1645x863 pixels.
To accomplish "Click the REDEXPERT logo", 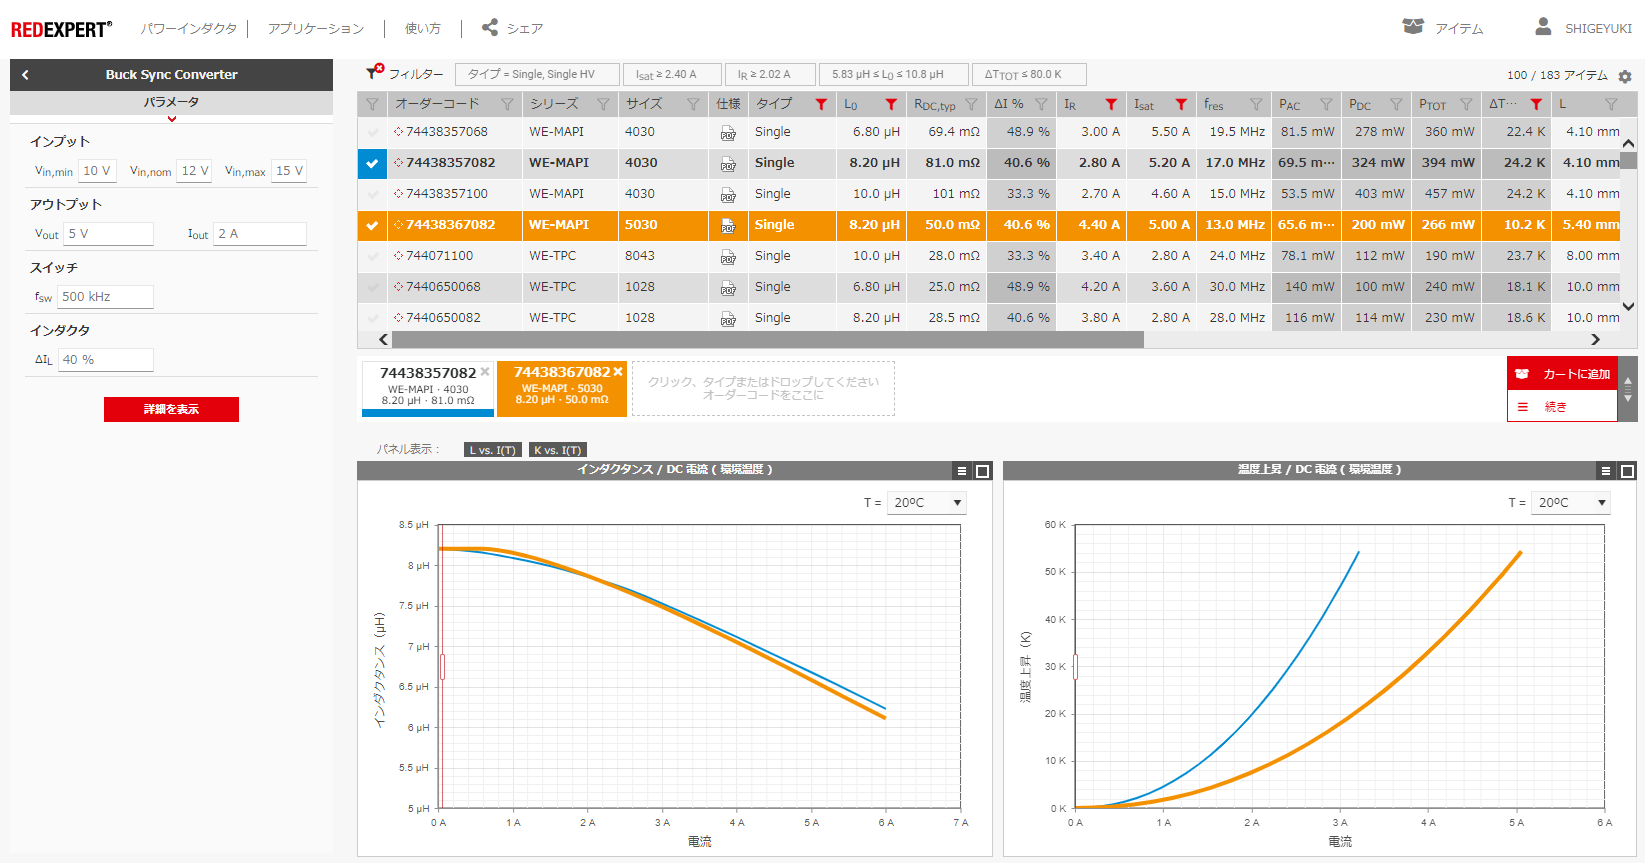I will coord(61,29).
